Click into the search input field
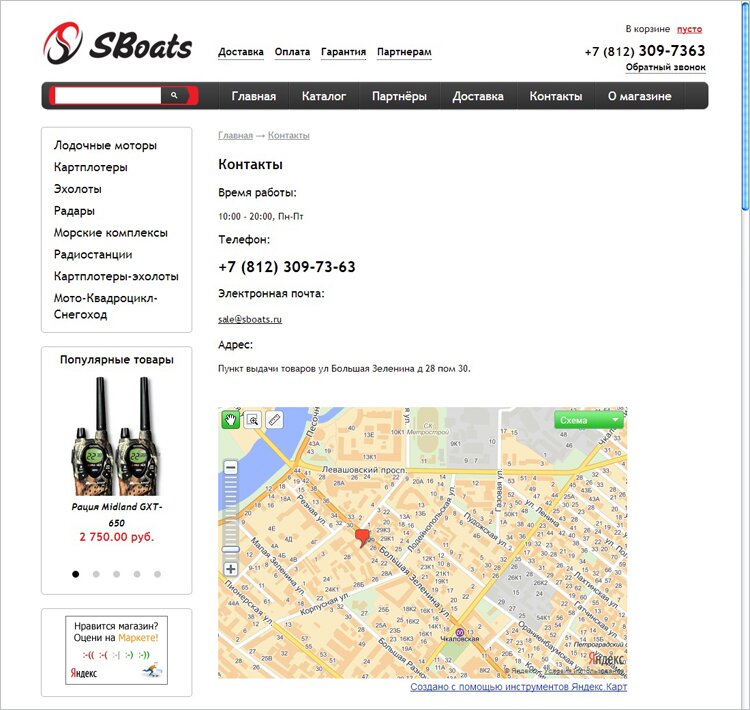Viewport: 750px width, 710px height. 108,95
